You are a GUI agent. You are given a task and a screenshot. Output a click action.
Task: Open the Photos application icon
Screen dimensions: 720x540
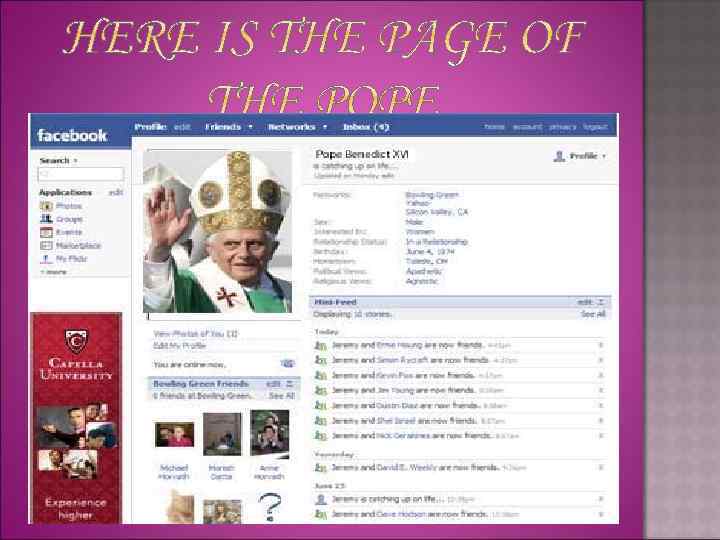pos(46,206)
